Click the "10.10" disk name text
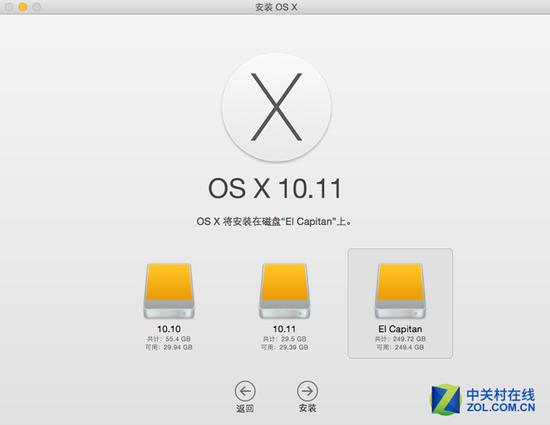550x425 pixels. coord(169,329)
